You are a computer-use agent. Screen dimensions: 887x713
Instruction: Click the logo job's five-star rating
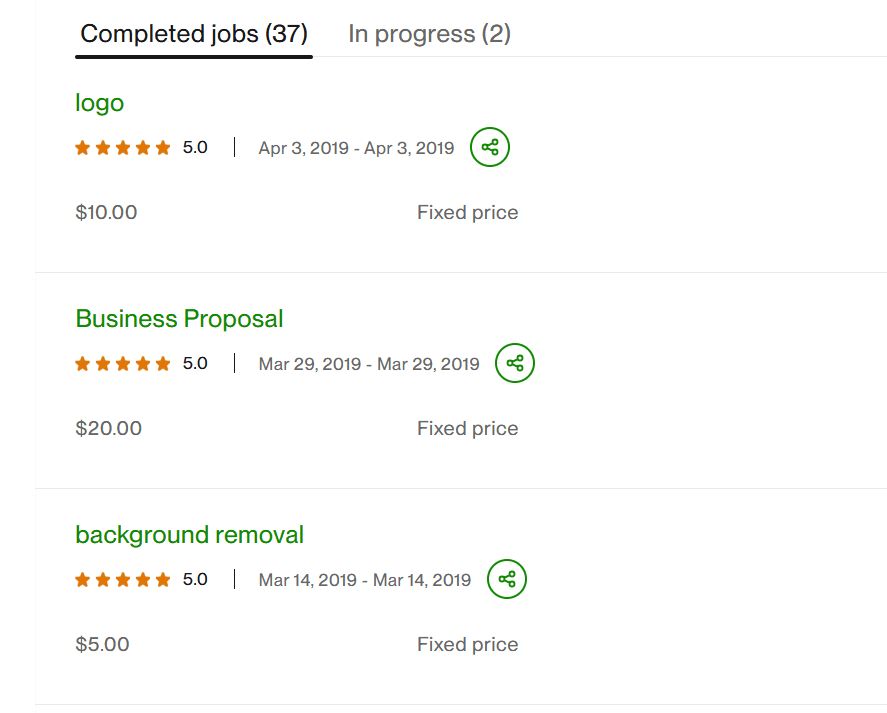123,148
